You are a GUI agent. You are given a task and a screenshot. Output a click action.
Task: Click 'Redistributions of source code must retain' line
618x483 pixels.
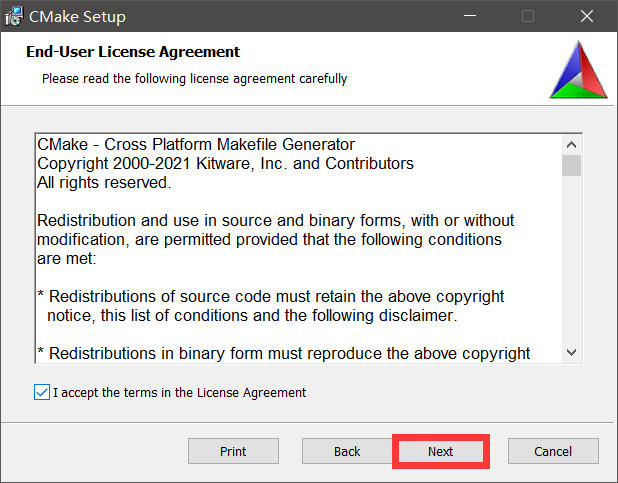(270, 297)
